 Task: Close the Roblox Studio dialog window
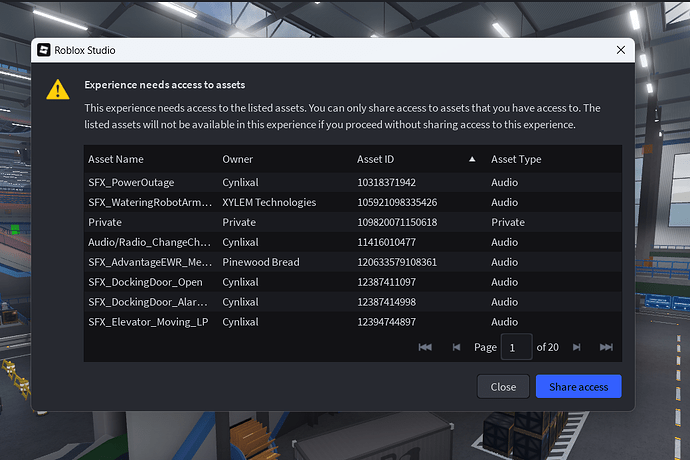(620, 49)
